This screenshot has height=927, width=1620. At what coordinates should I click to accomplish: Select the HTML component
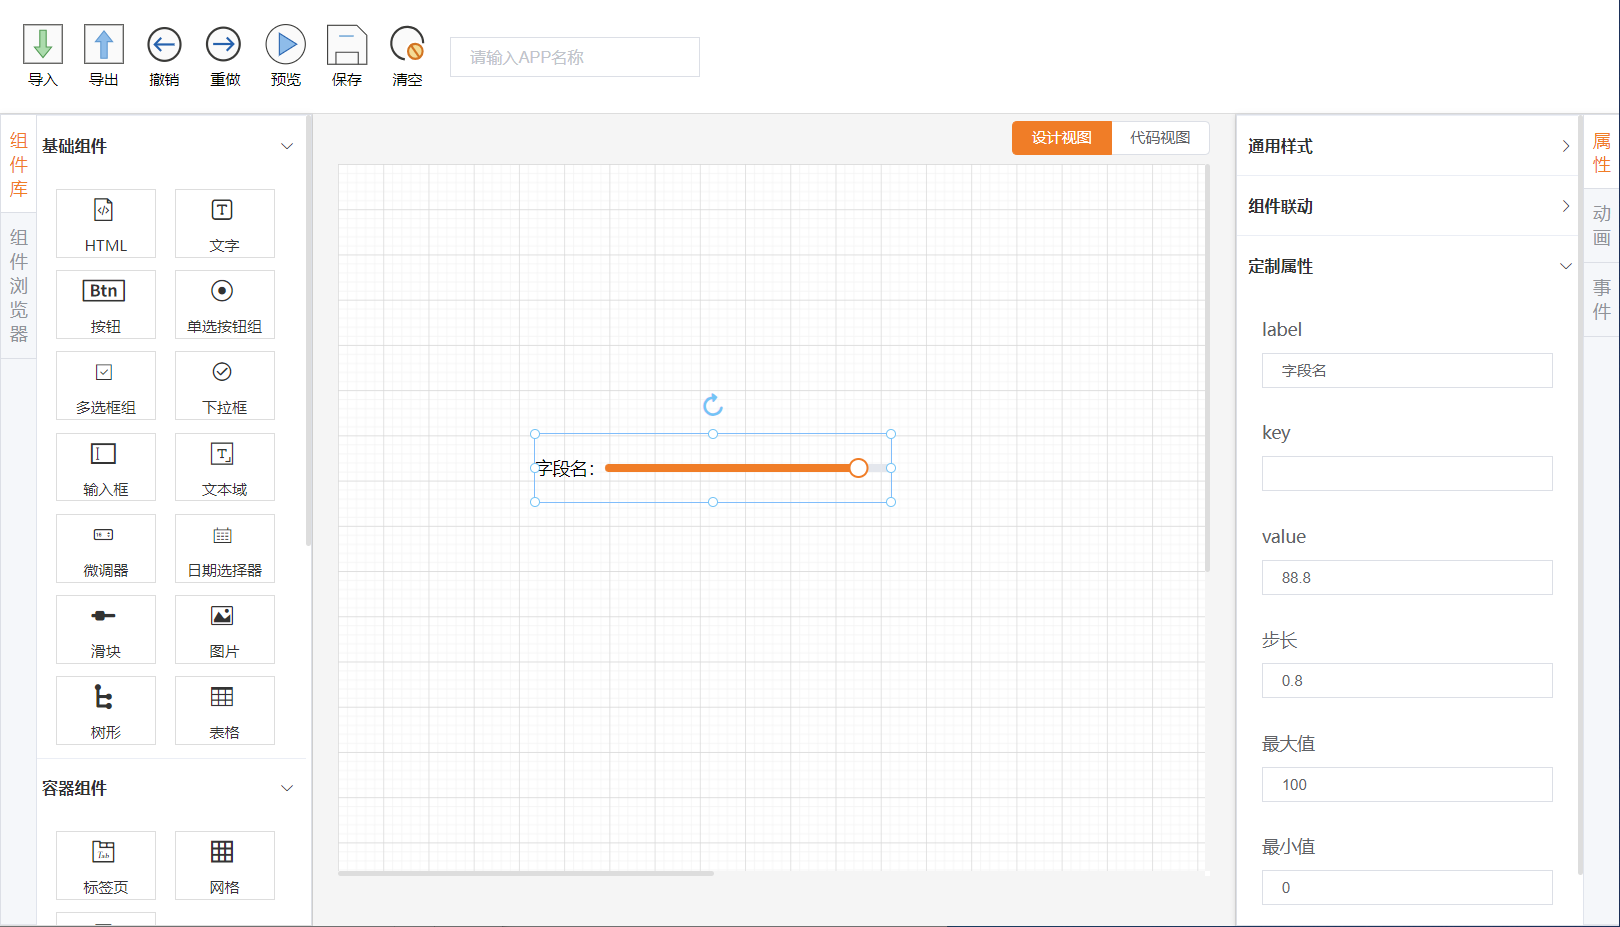(106, 223)
